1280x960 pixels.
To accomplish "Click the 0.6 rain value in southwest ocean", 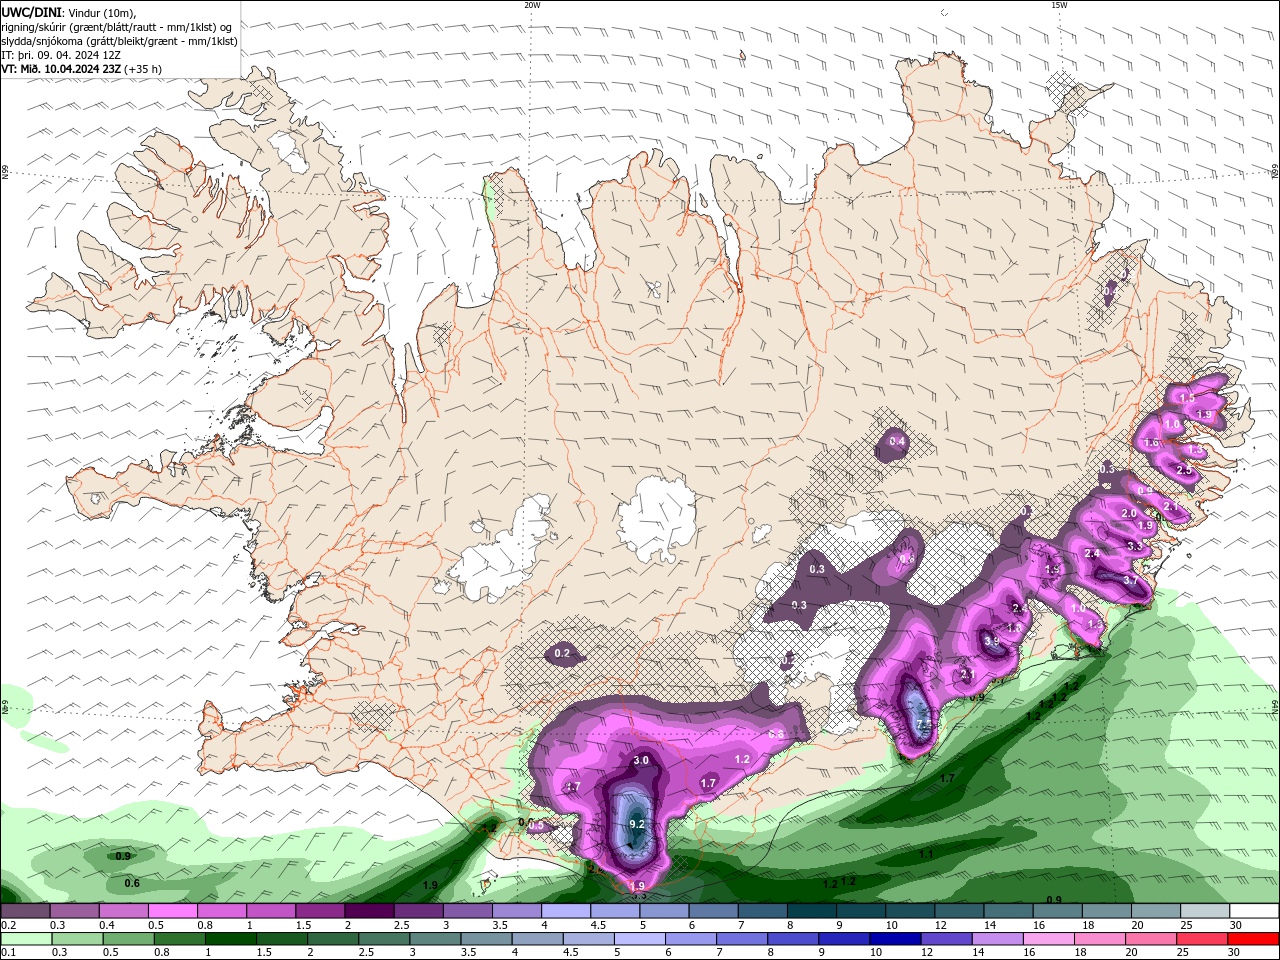I will (132, 883).
